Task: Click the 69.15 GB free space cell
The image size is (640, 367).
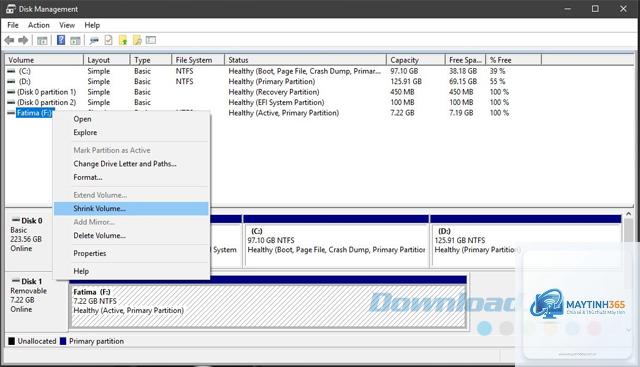Action: (463, 82)
